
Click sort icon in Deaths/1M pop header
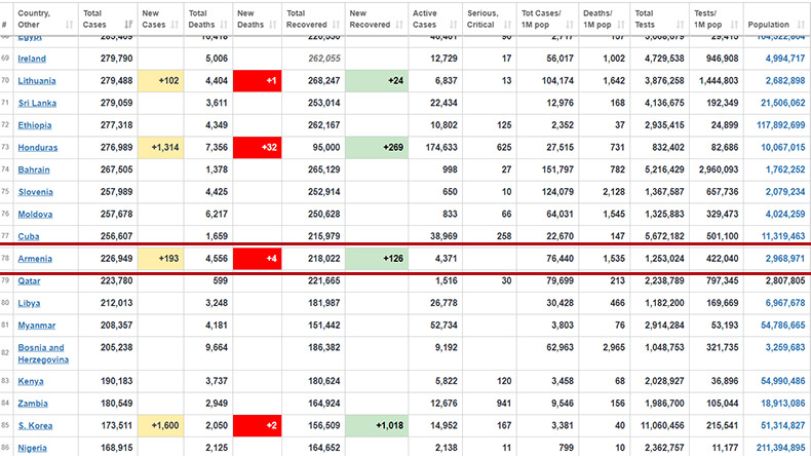(621, 24)
